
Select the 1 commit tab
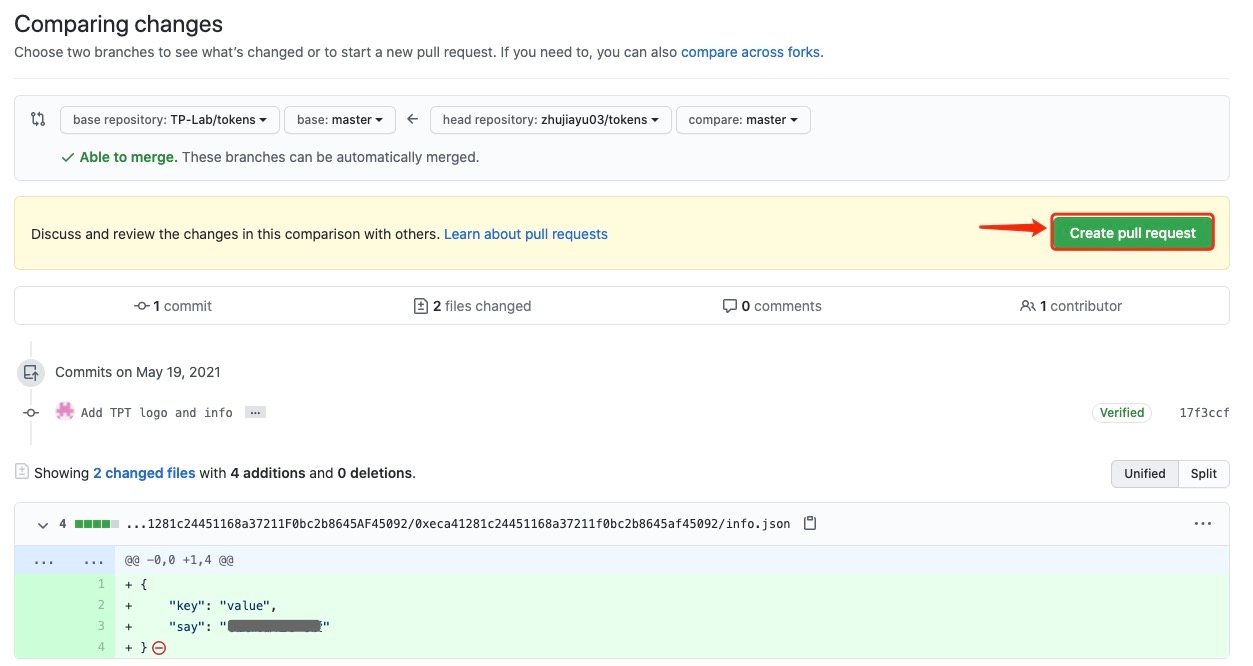pos(173,306)
